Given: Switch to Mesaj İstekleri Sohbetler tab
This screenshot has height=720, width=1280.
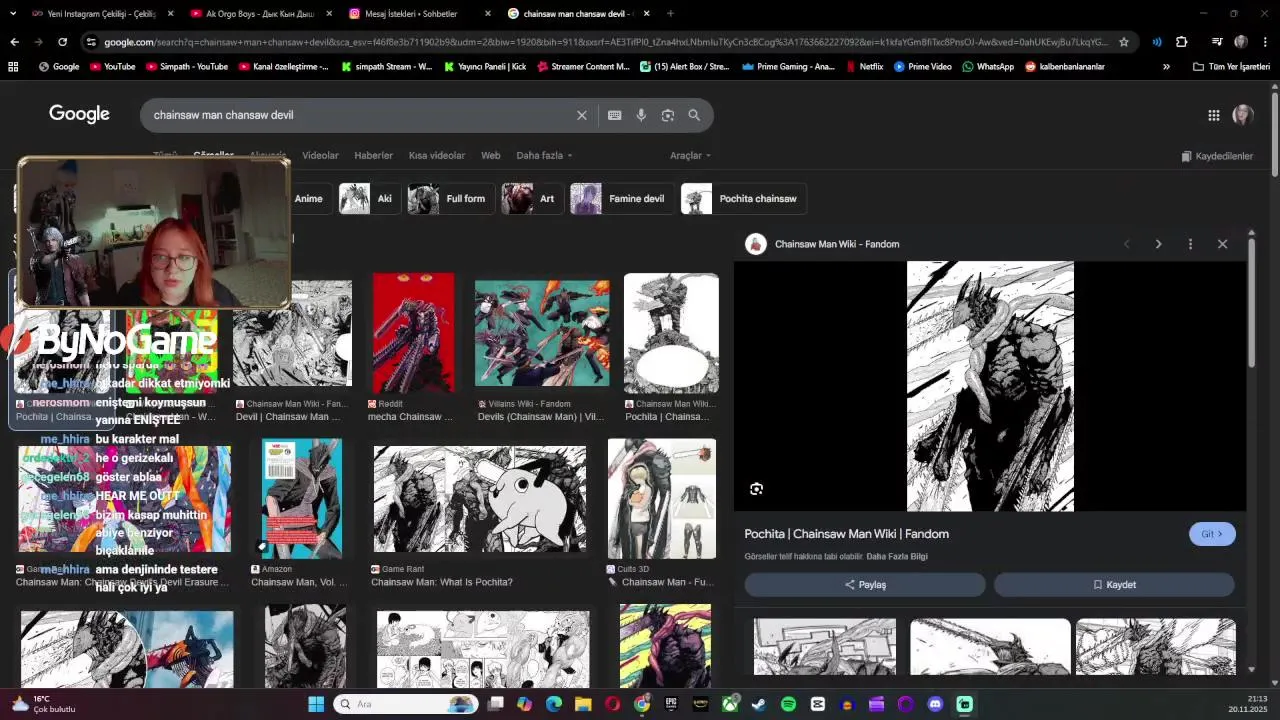Looking at the screenshot, I should click(417, 14).
